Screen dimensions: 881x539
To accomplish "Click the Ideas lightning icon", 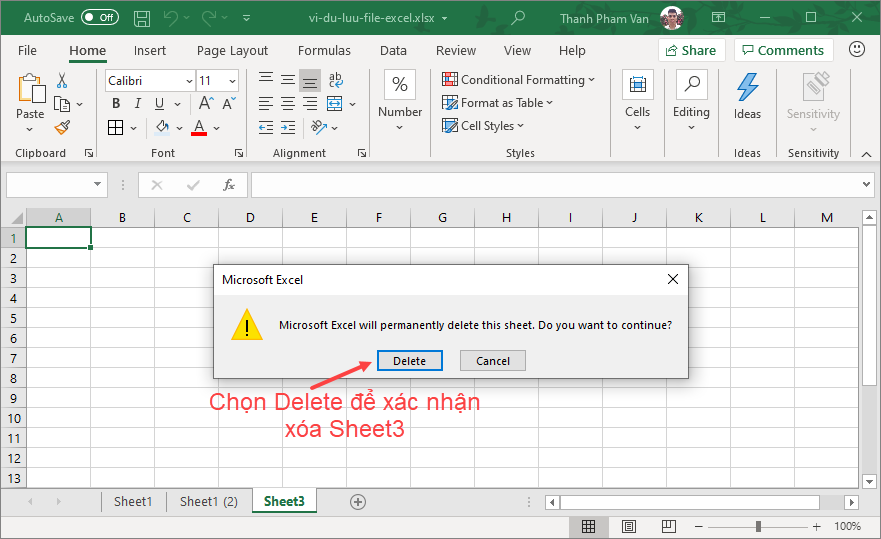I will pos(747,87).
